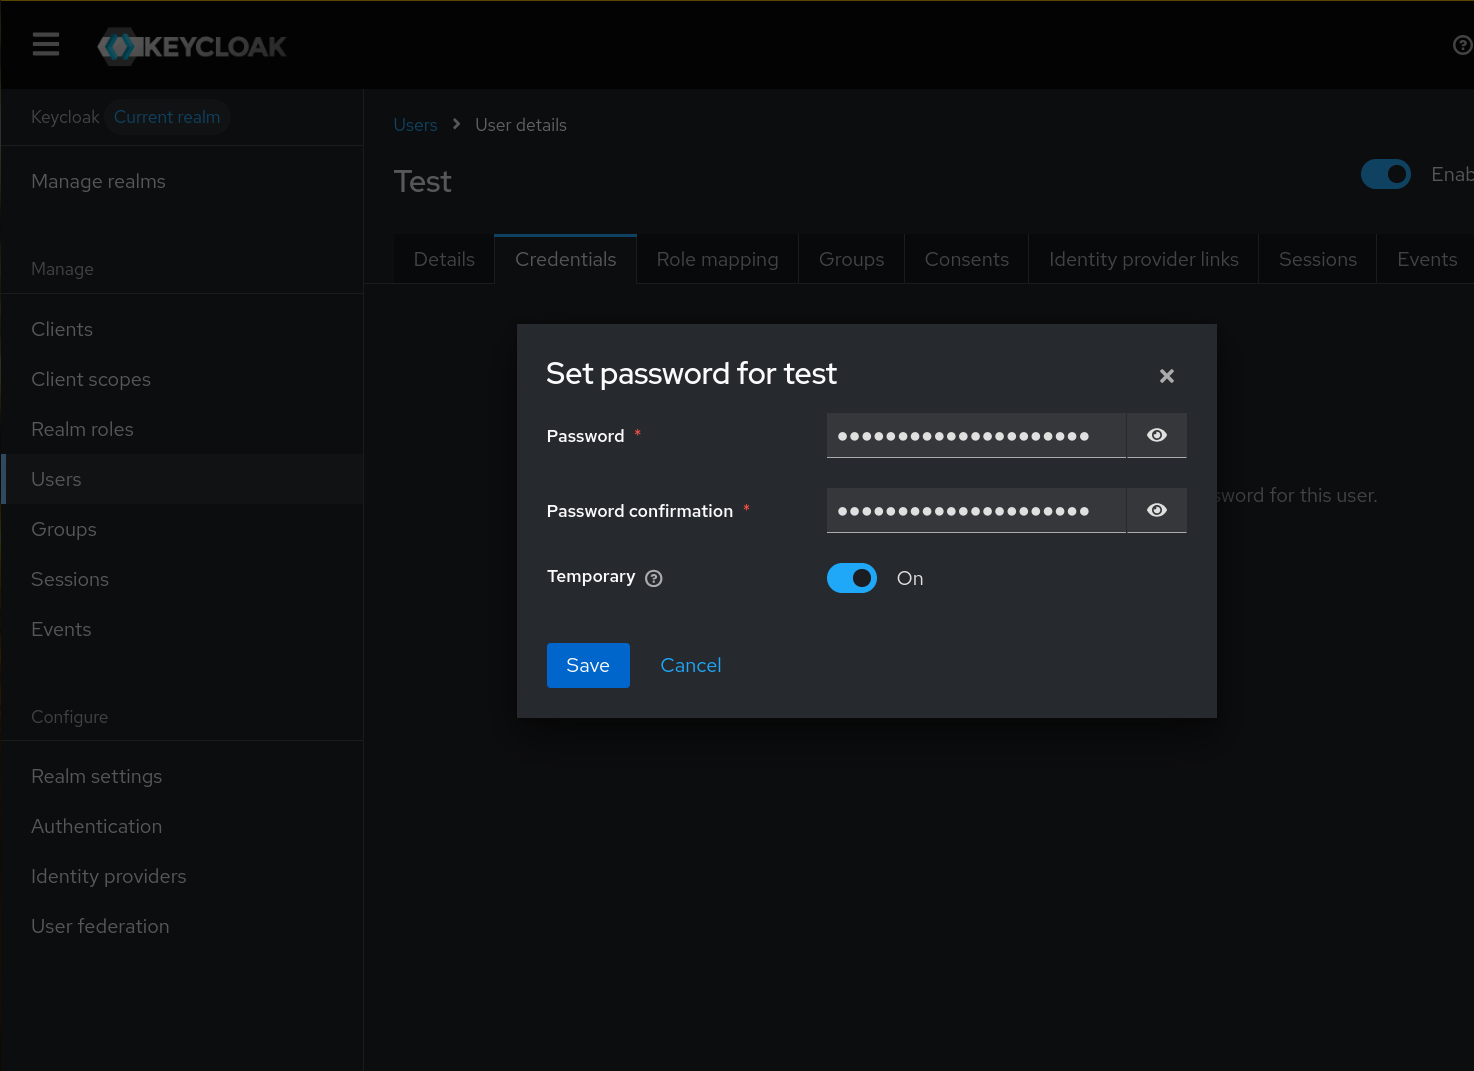Go to Users breadcrumb link
Viewport: 1474px width, 1071px height.
tap(415, 125)
